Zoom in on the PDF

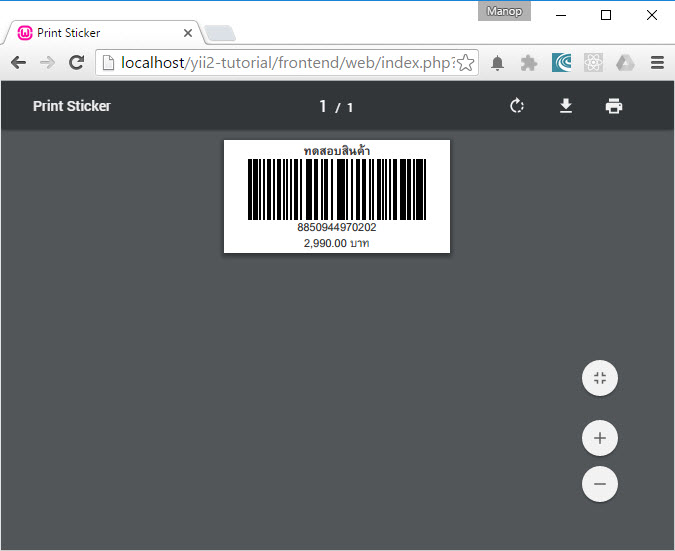click(x=600, y=438)
